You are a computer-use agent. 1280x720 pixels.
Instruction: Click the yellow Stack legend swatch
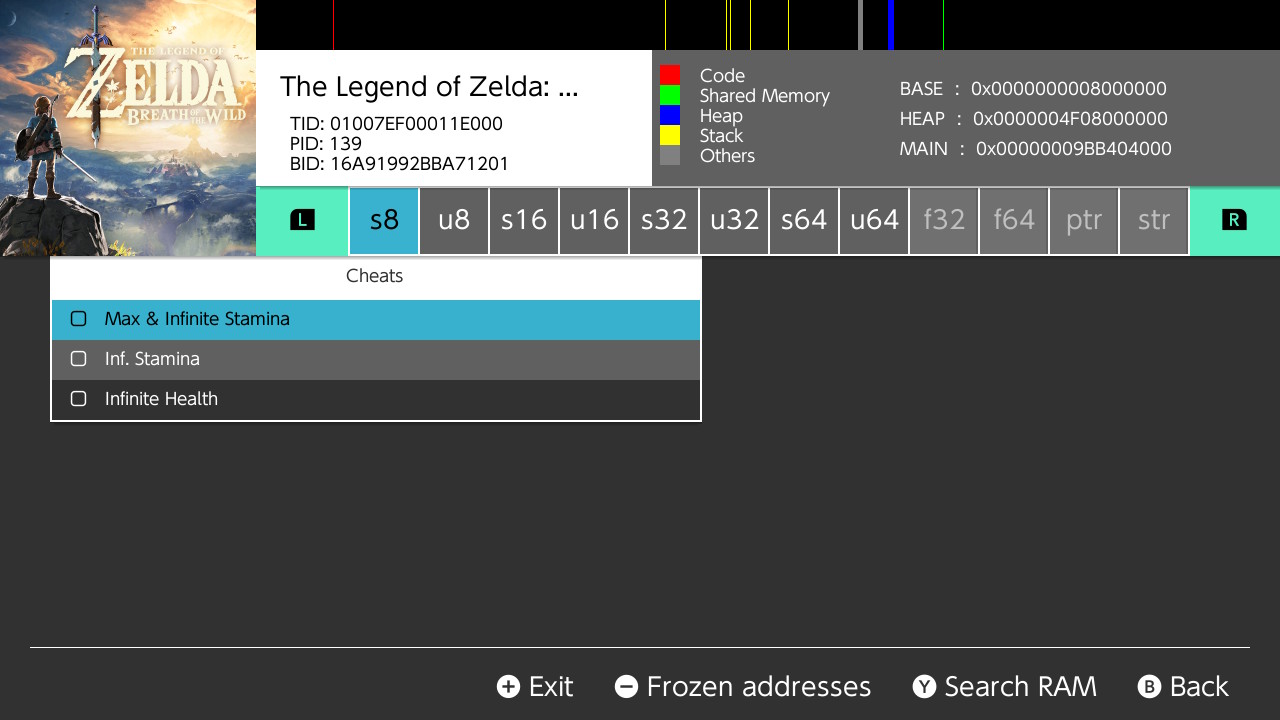670,135
